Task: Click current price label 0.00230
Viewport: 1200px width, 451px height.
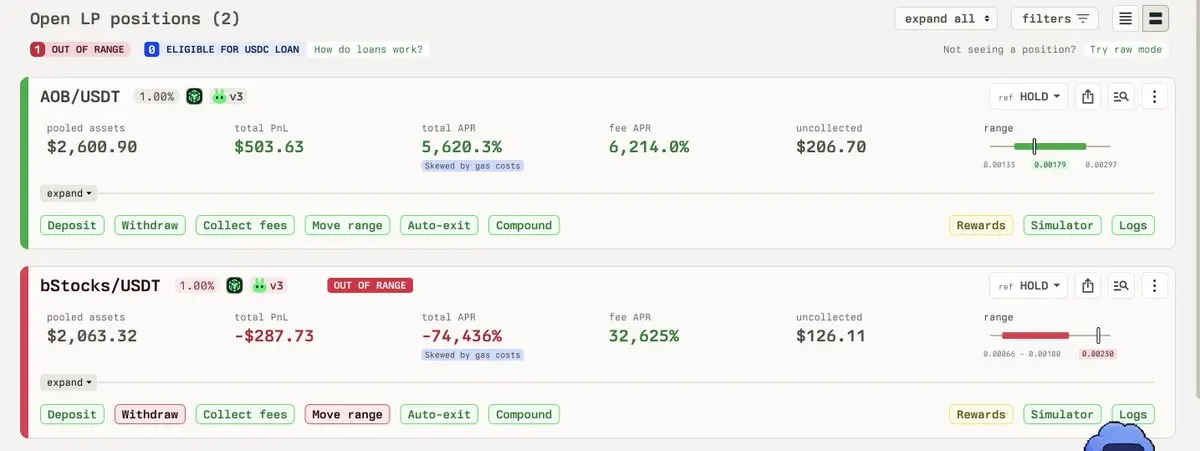Action: pos(1098,354)
